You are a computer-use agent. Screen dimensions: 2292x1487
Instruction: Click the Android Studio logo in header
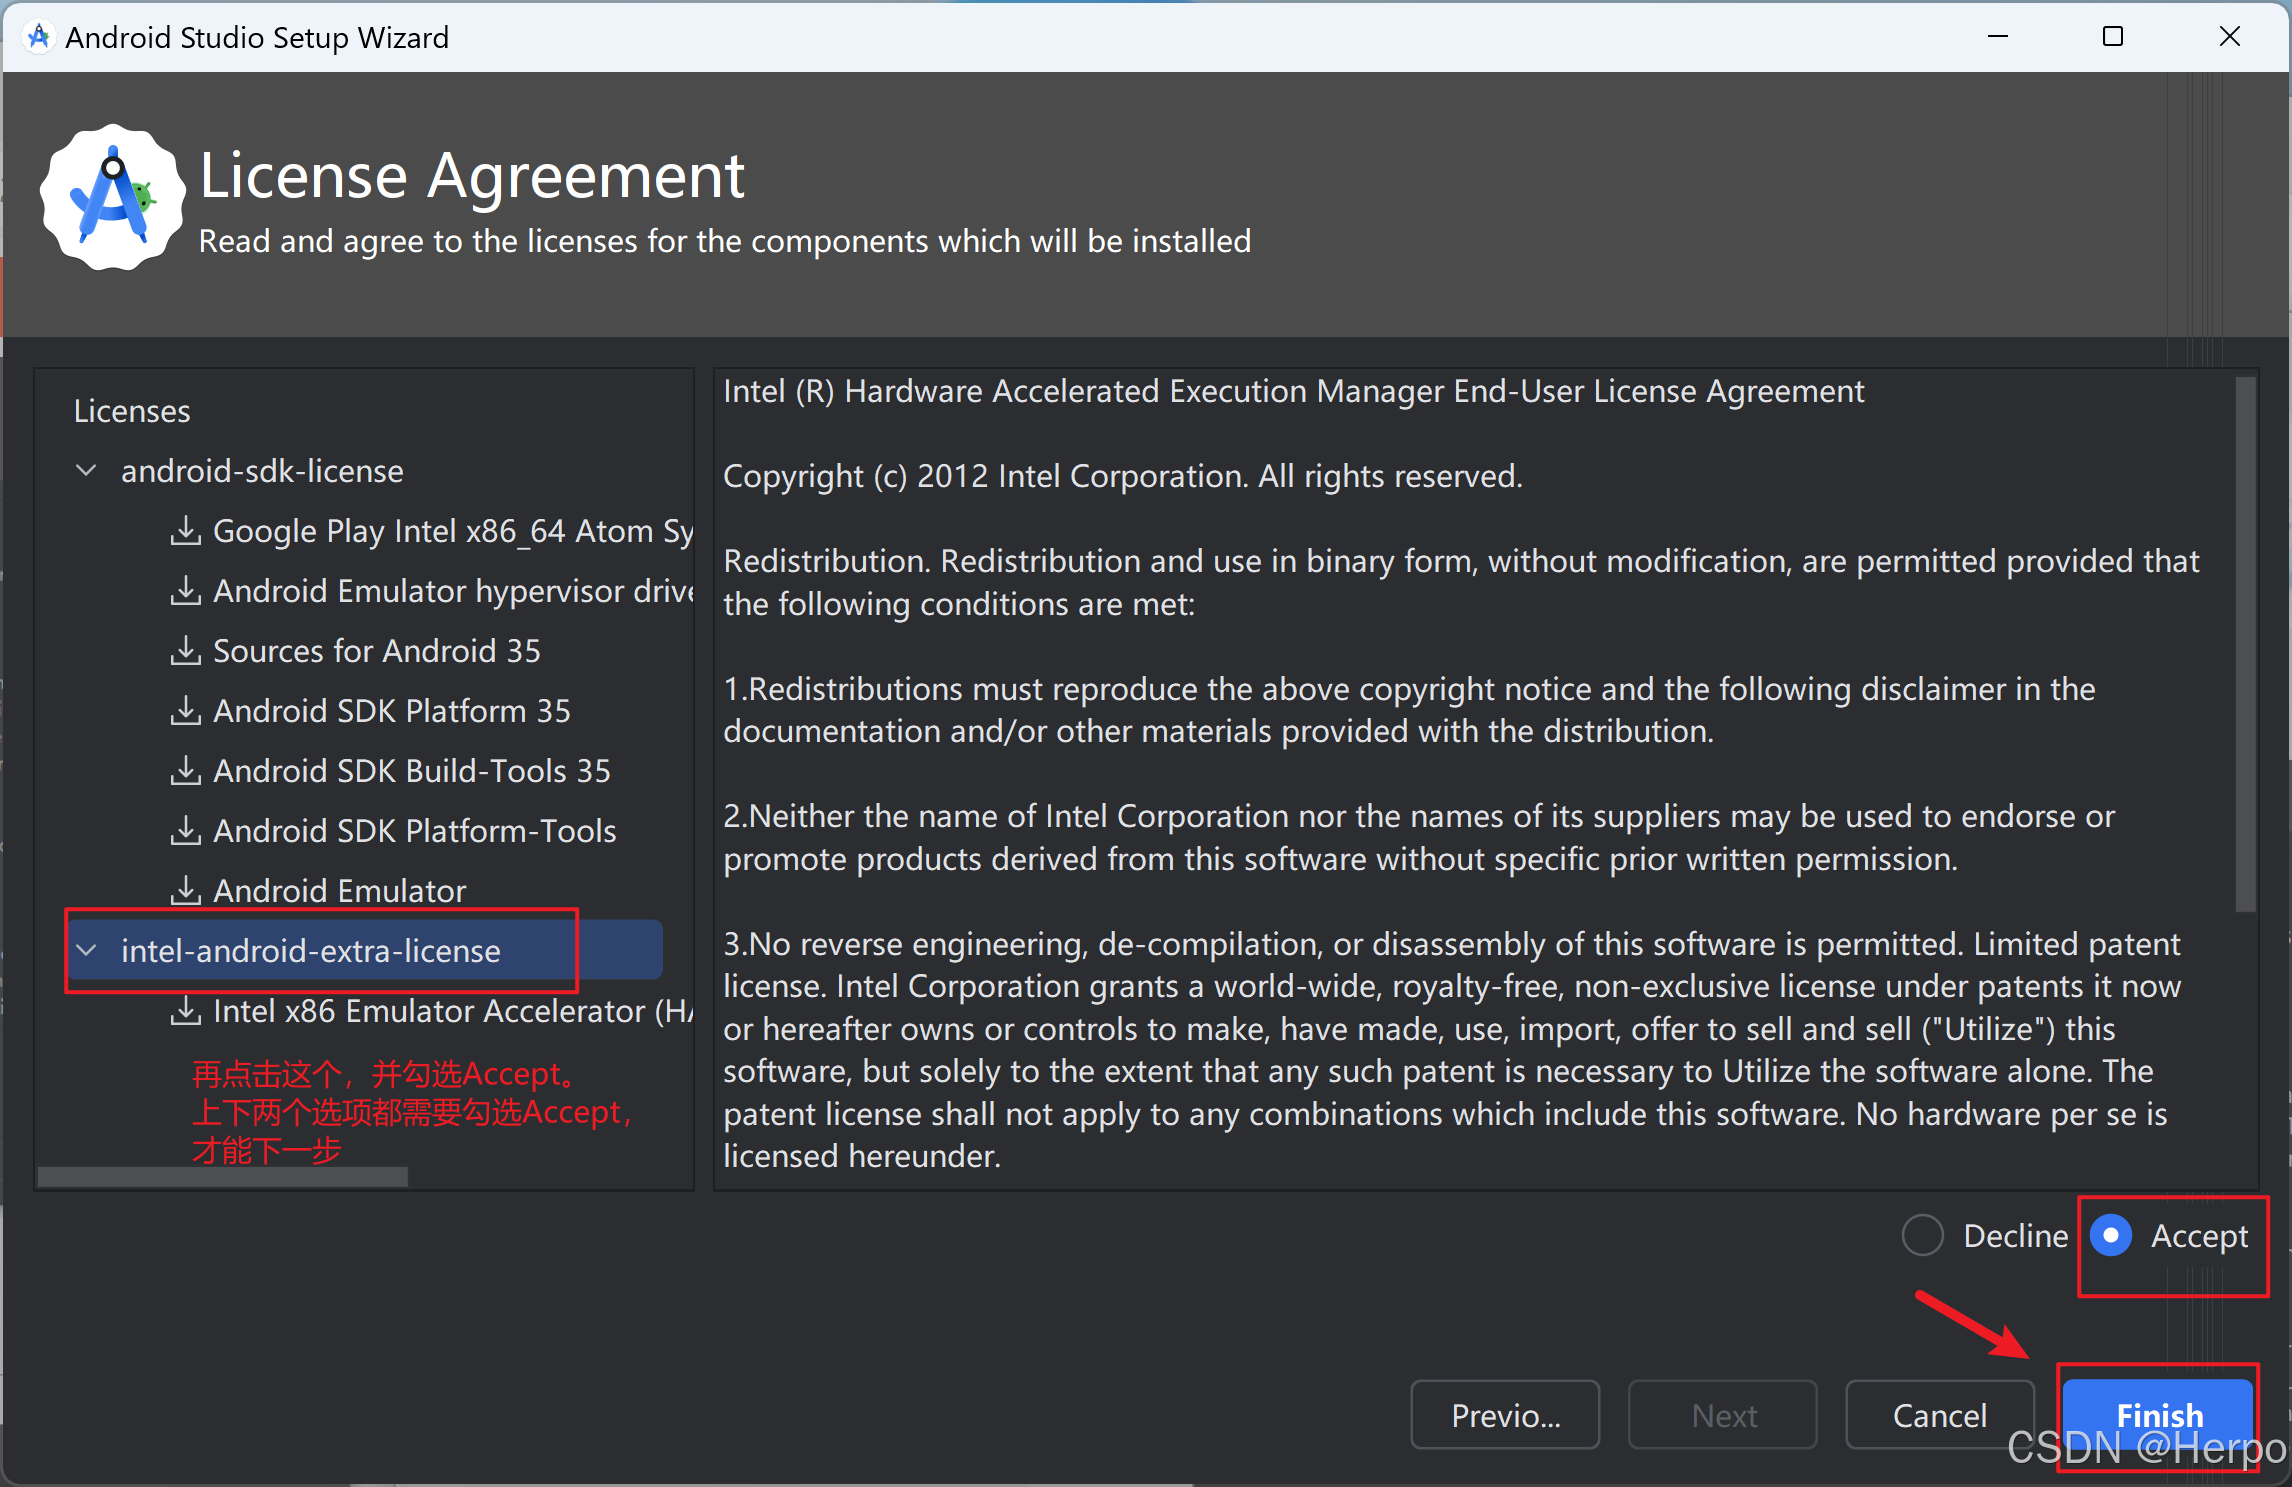(112, 197)
